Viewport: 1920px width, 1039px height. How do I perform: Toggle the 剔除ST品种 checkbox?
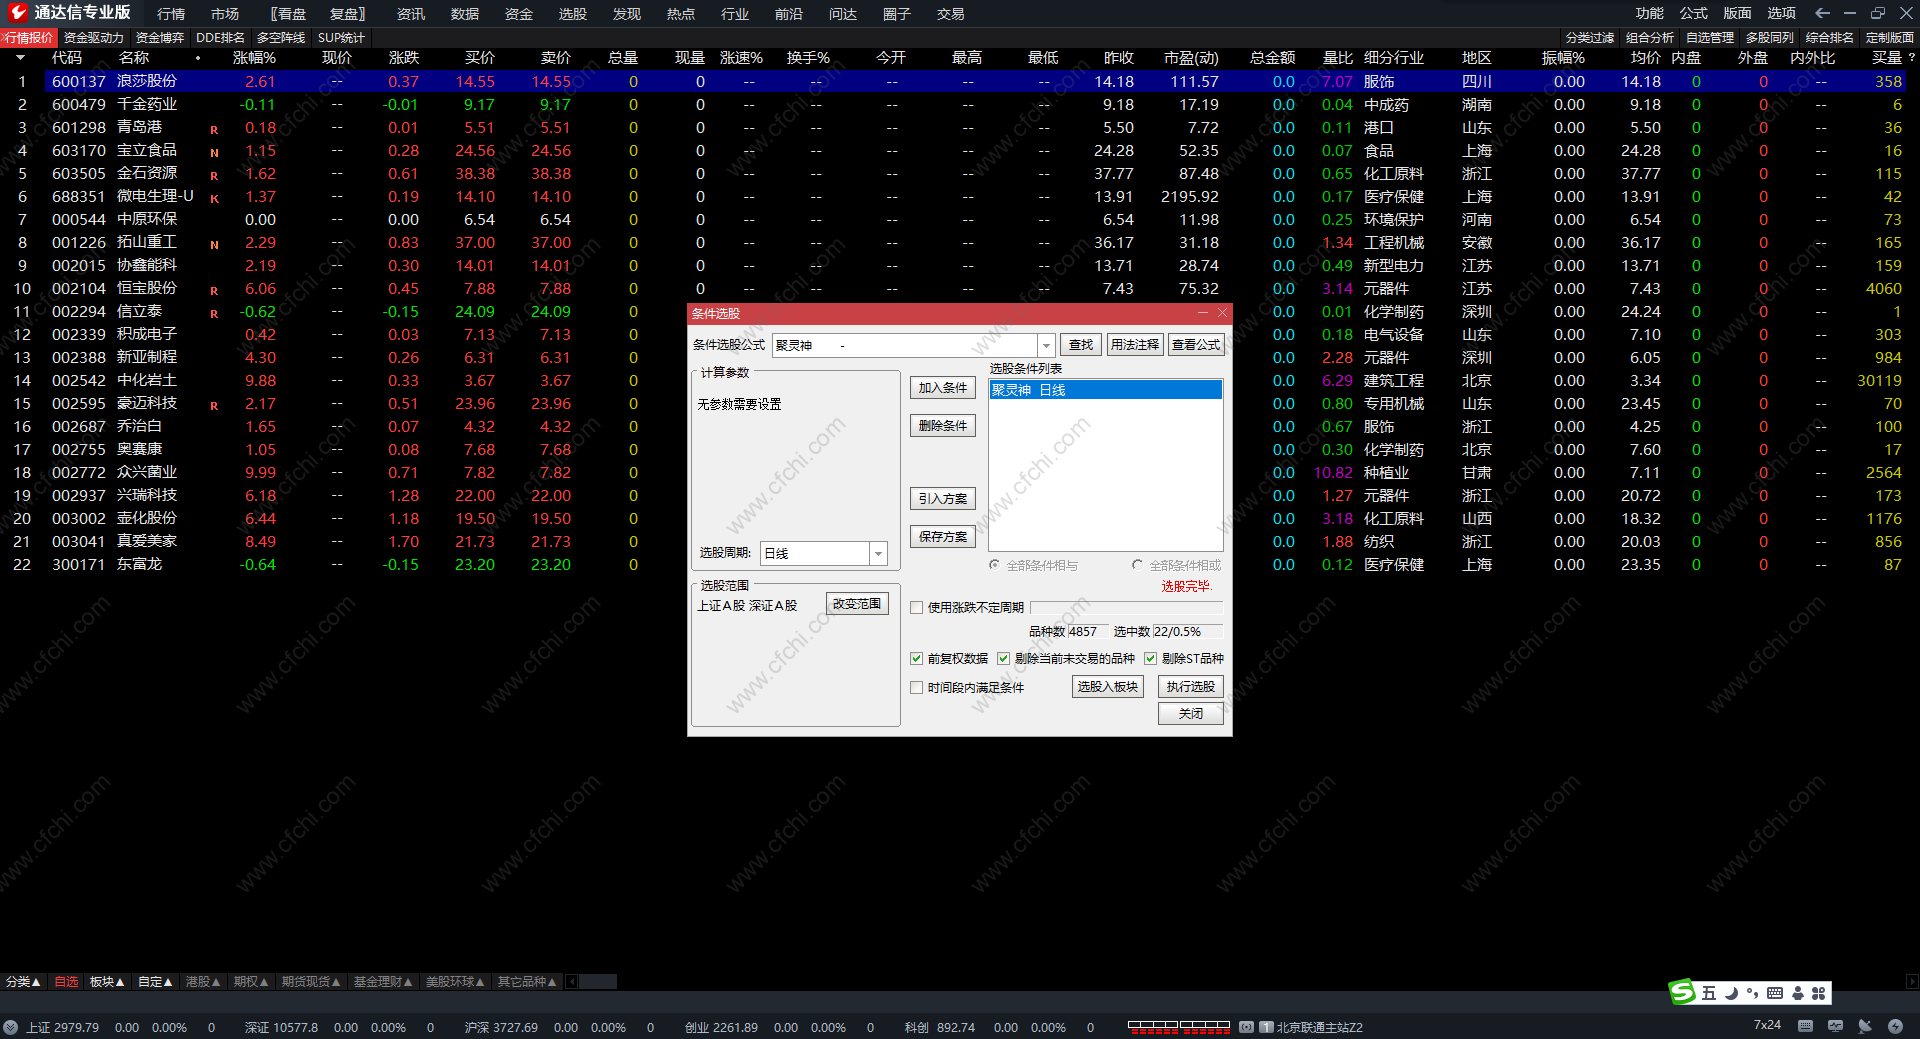[x=1150, y=658]
